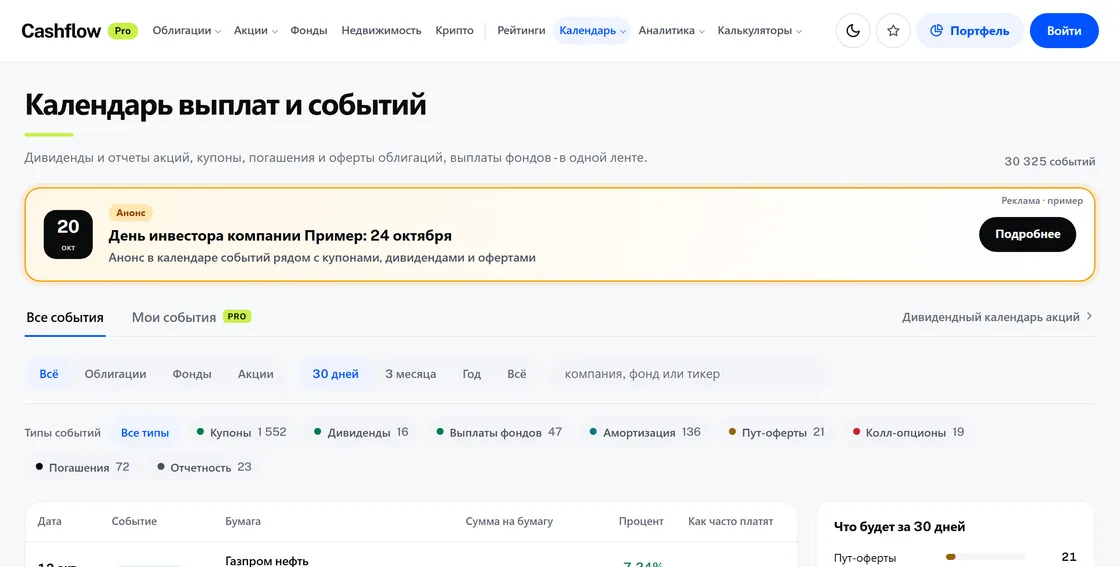Click the Пут-оферты progress bar in sidebar

(985, 556)
